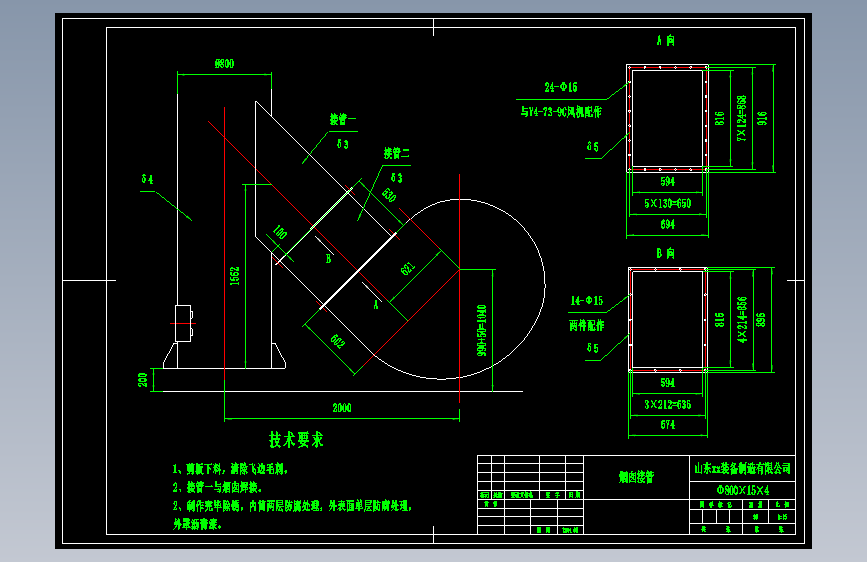867x562 pixels.
Task: Select the 674 dimension in B view
Action: tap(667, 425)
